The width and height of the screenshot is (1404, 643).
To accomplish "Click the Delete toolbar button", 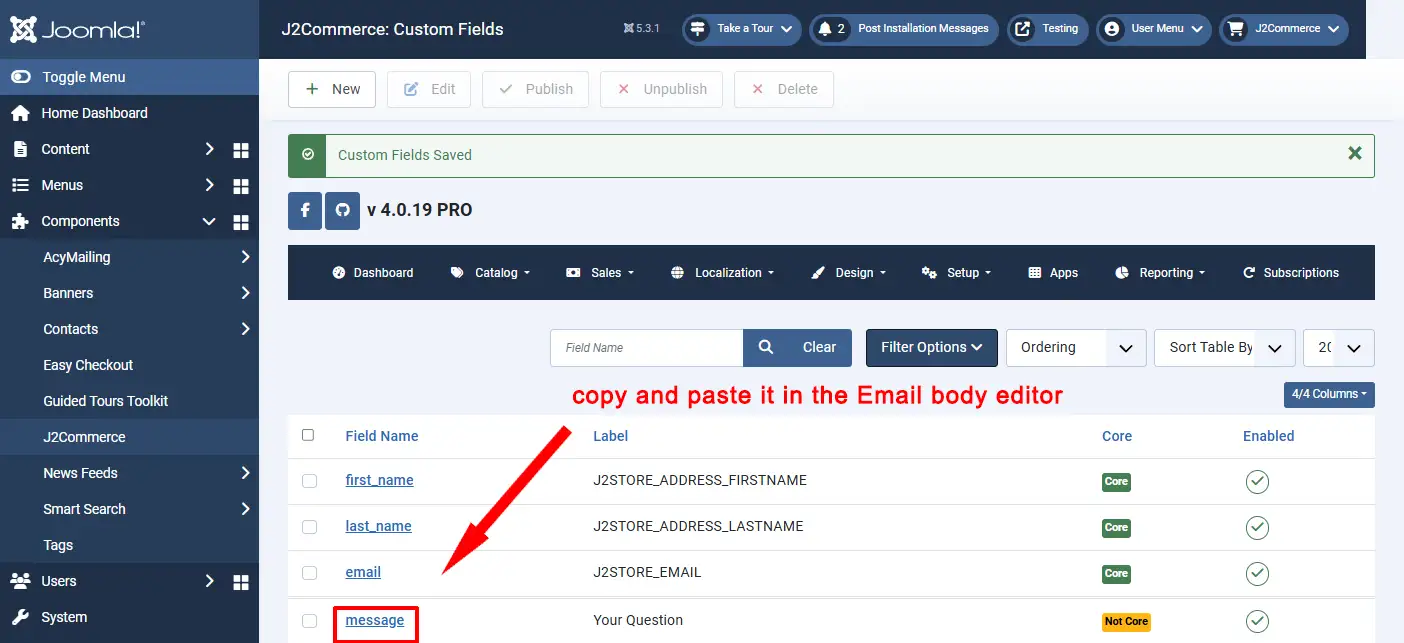I will click(x=784, y=89).
